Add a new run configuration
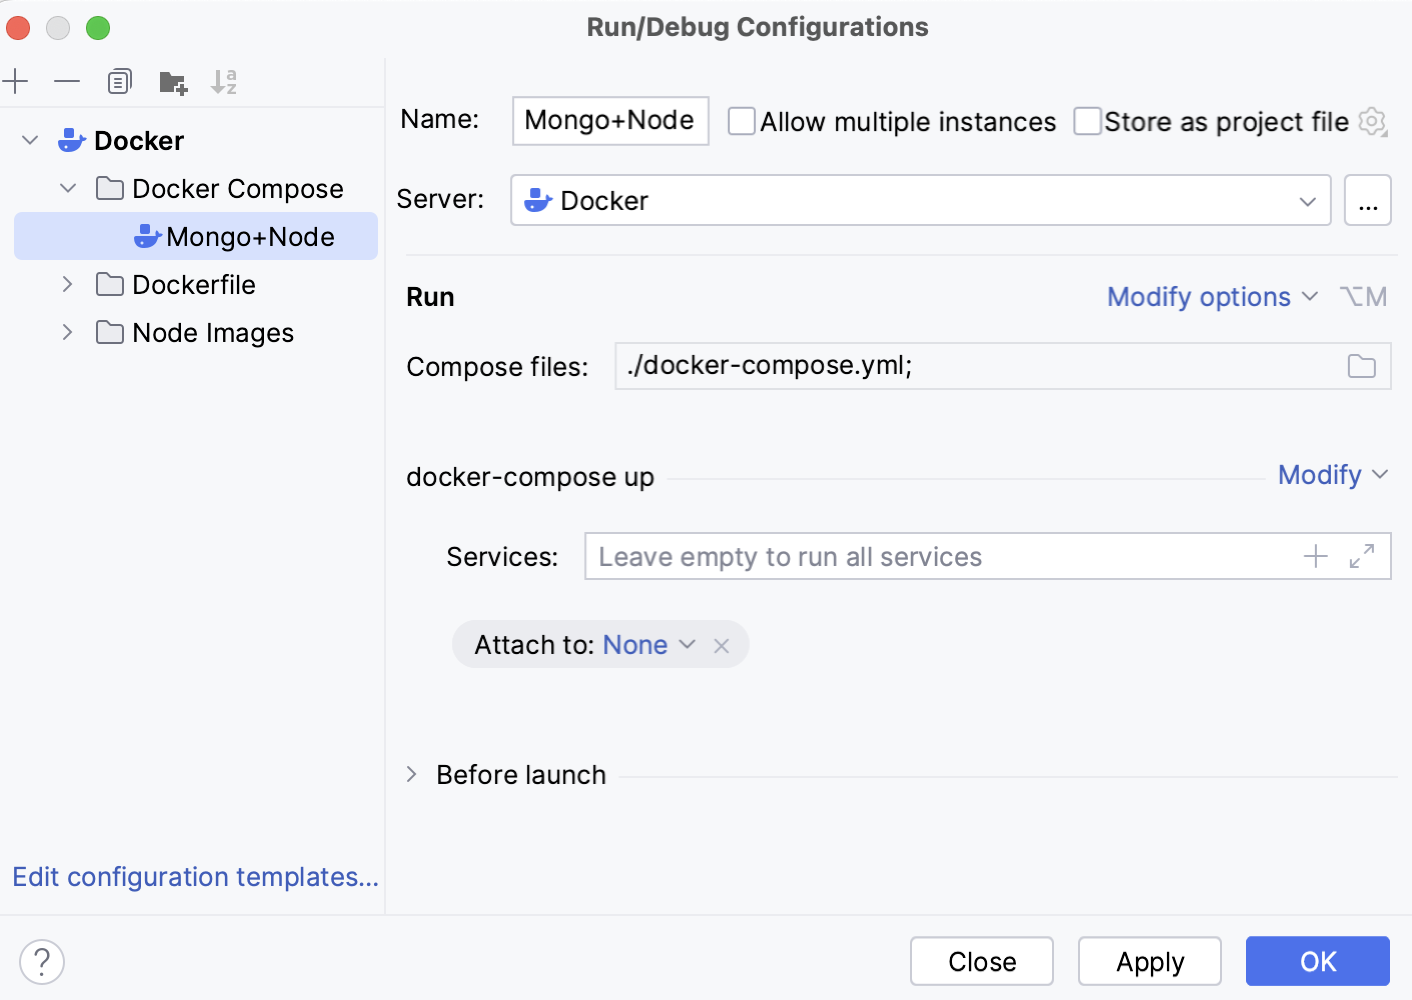This screenshot has height=1000, width=1412. [15, 81]
